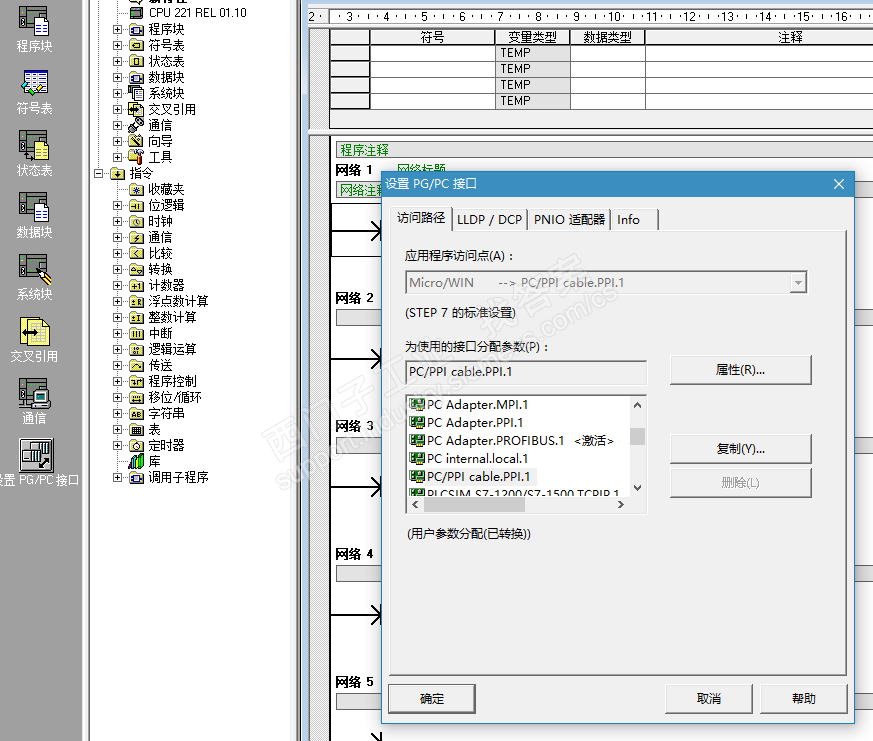Click the 交叉引用 tree icon
Image resolution: width=873 pixels, height=741 pixels.
coord(136,109)
